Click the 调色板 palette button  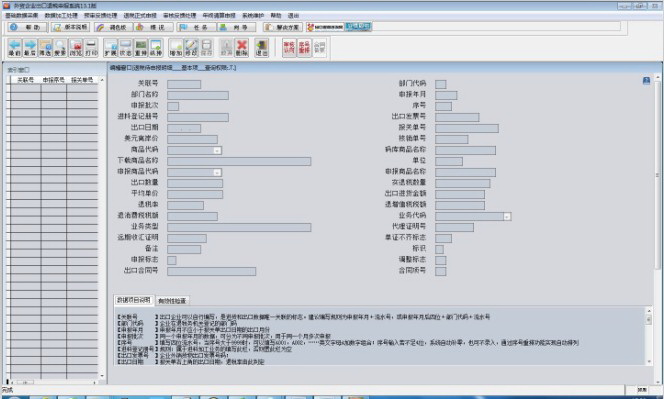pos(113,27)
